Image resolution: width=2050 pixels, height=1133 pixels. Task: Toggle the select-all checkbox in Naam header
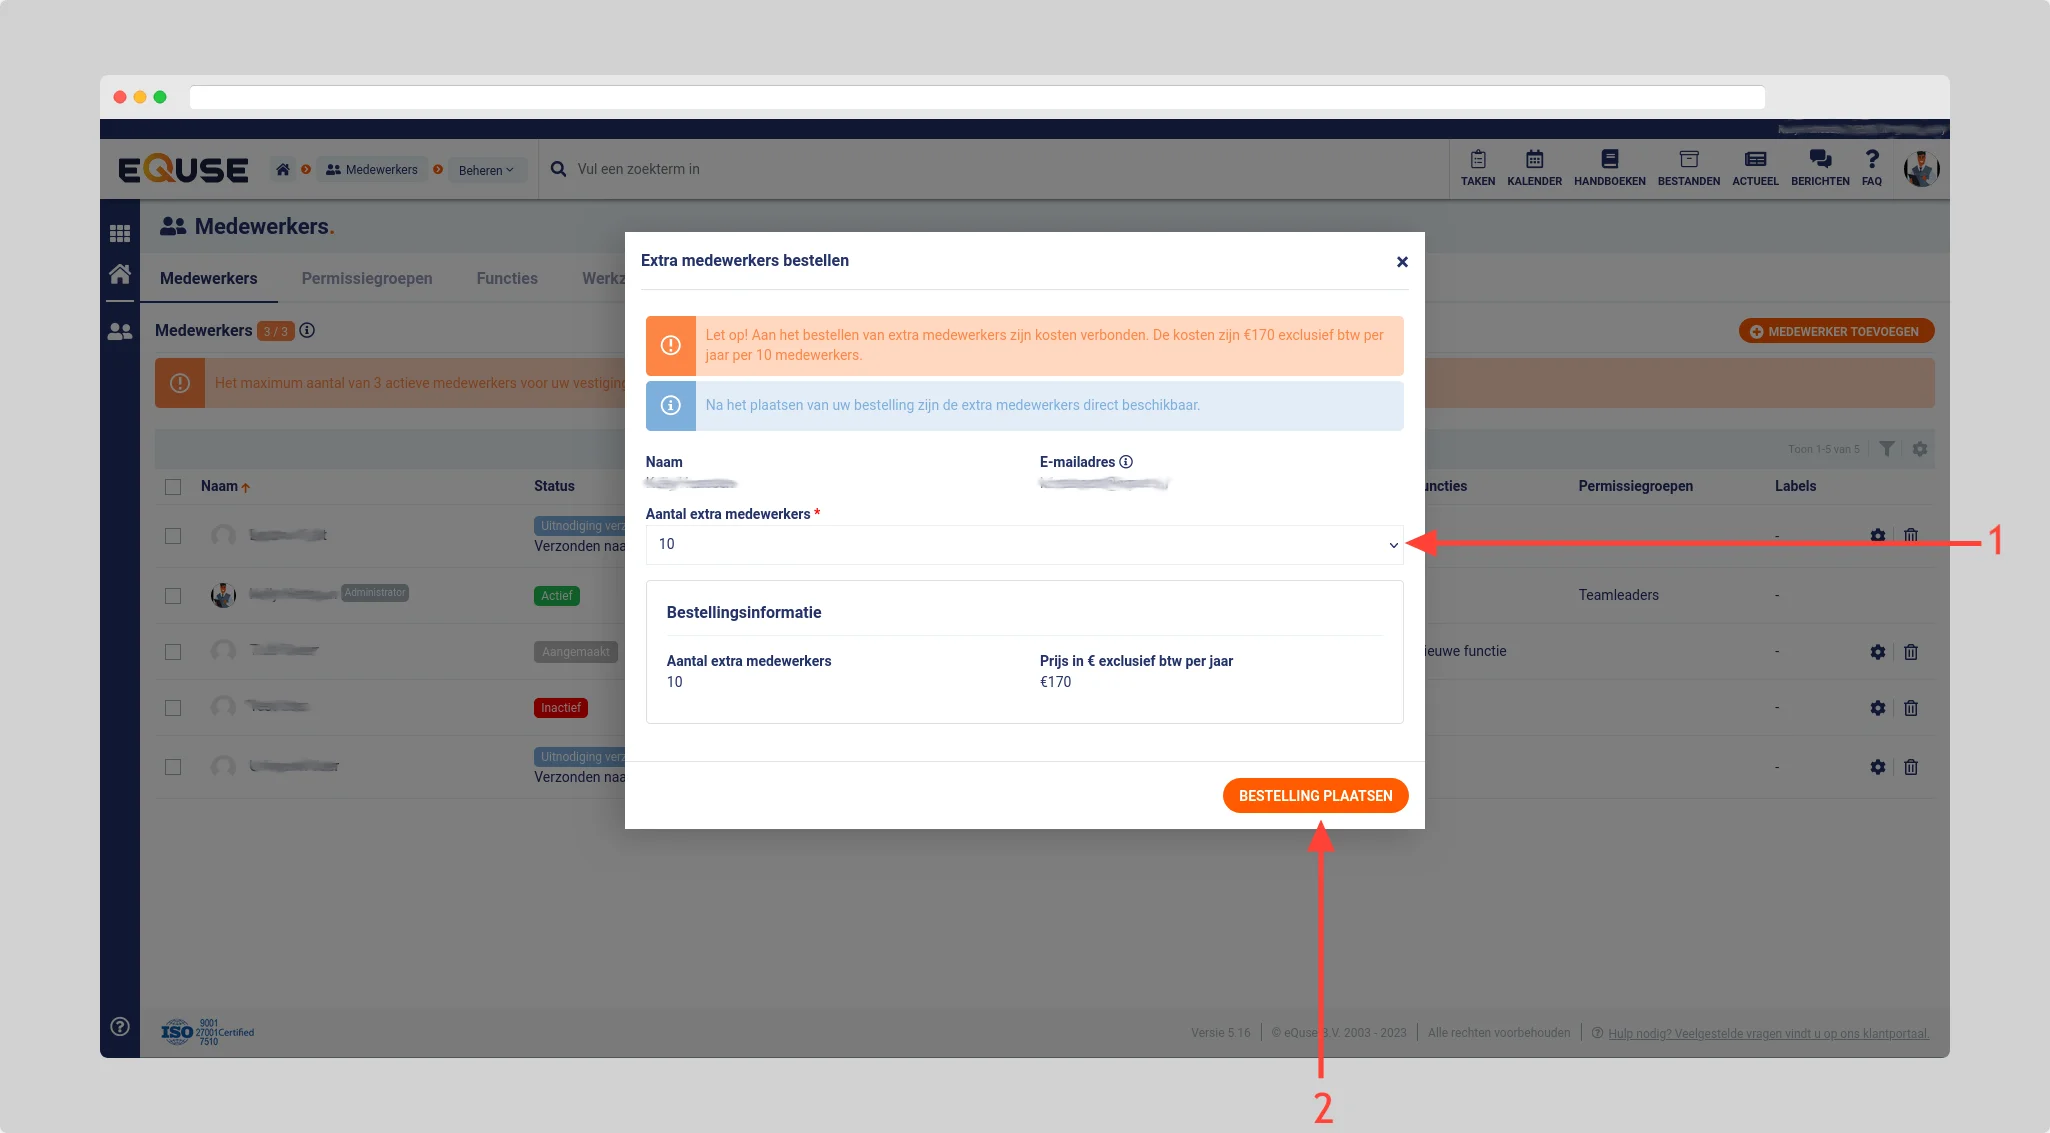point(173,487)
